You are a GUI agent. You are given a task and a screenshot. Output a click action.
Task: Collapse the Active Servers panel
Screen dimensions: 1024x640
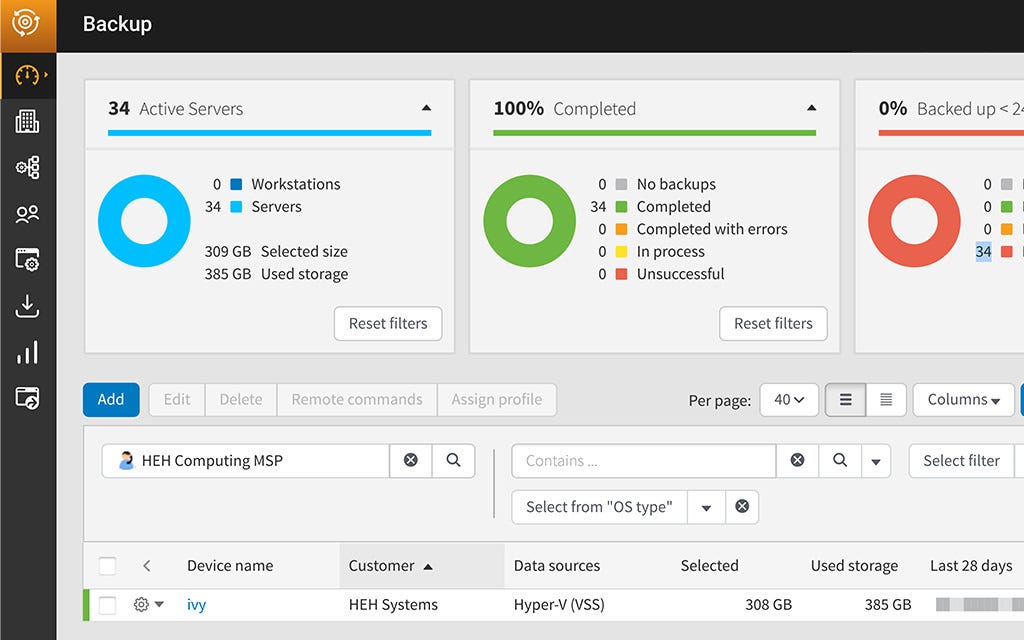(x=426, y=108)
